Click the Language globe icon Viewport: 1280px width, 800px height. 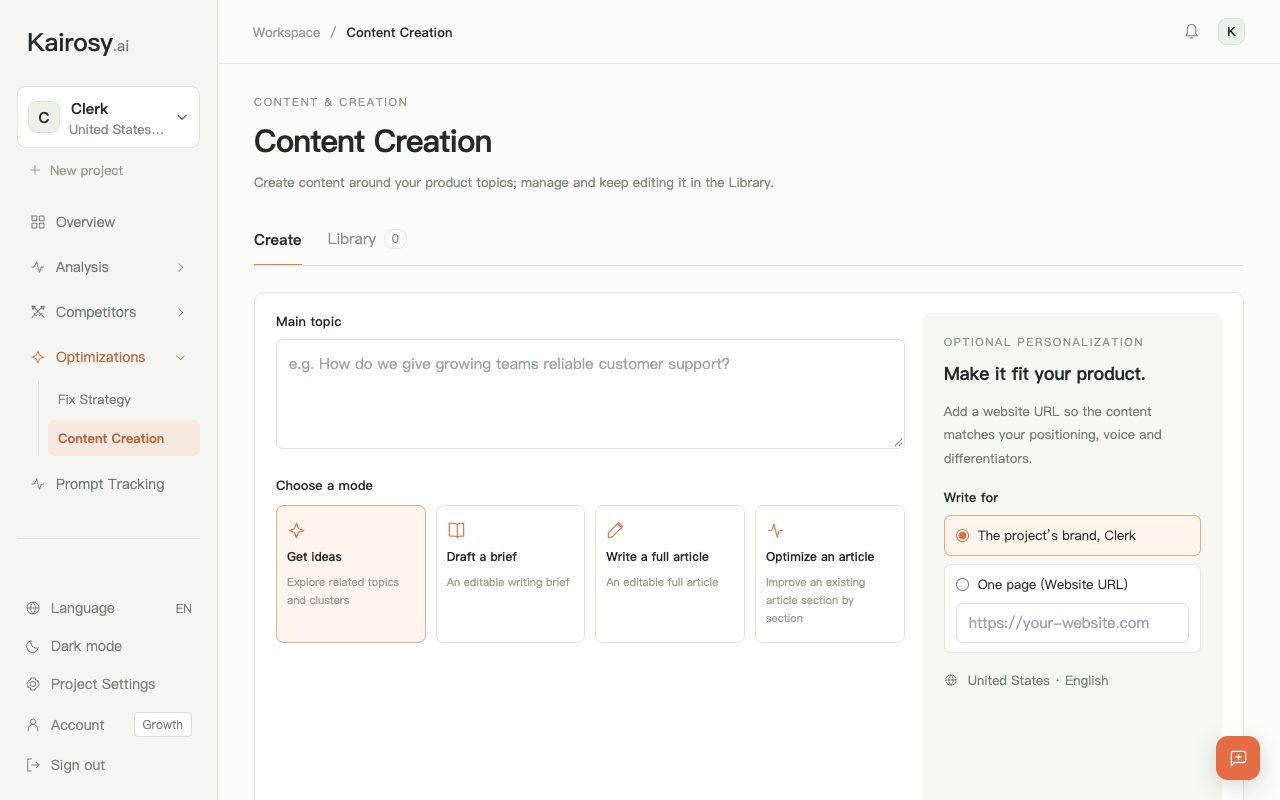pos(33,608)
